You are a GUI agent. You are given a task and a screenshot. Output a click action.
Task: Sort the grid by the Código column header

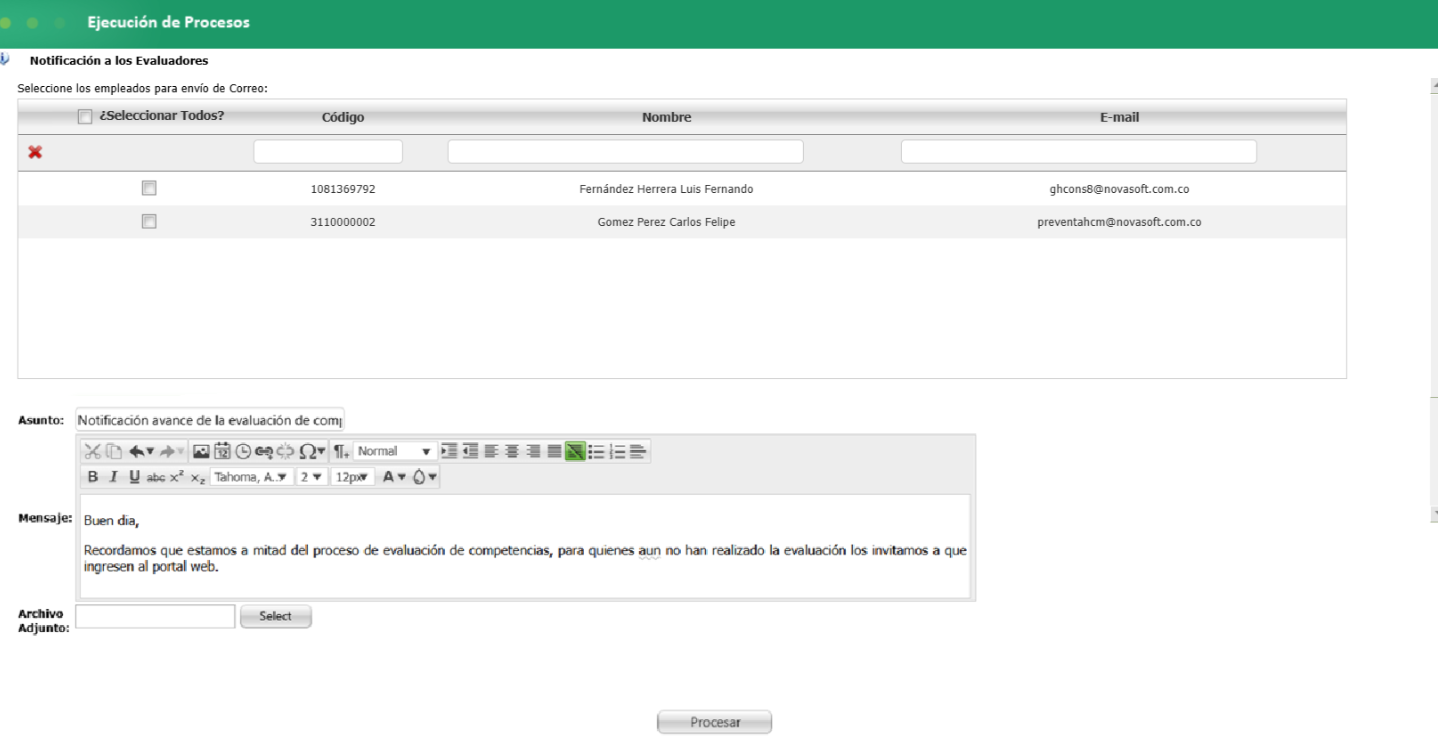(343, 117)
